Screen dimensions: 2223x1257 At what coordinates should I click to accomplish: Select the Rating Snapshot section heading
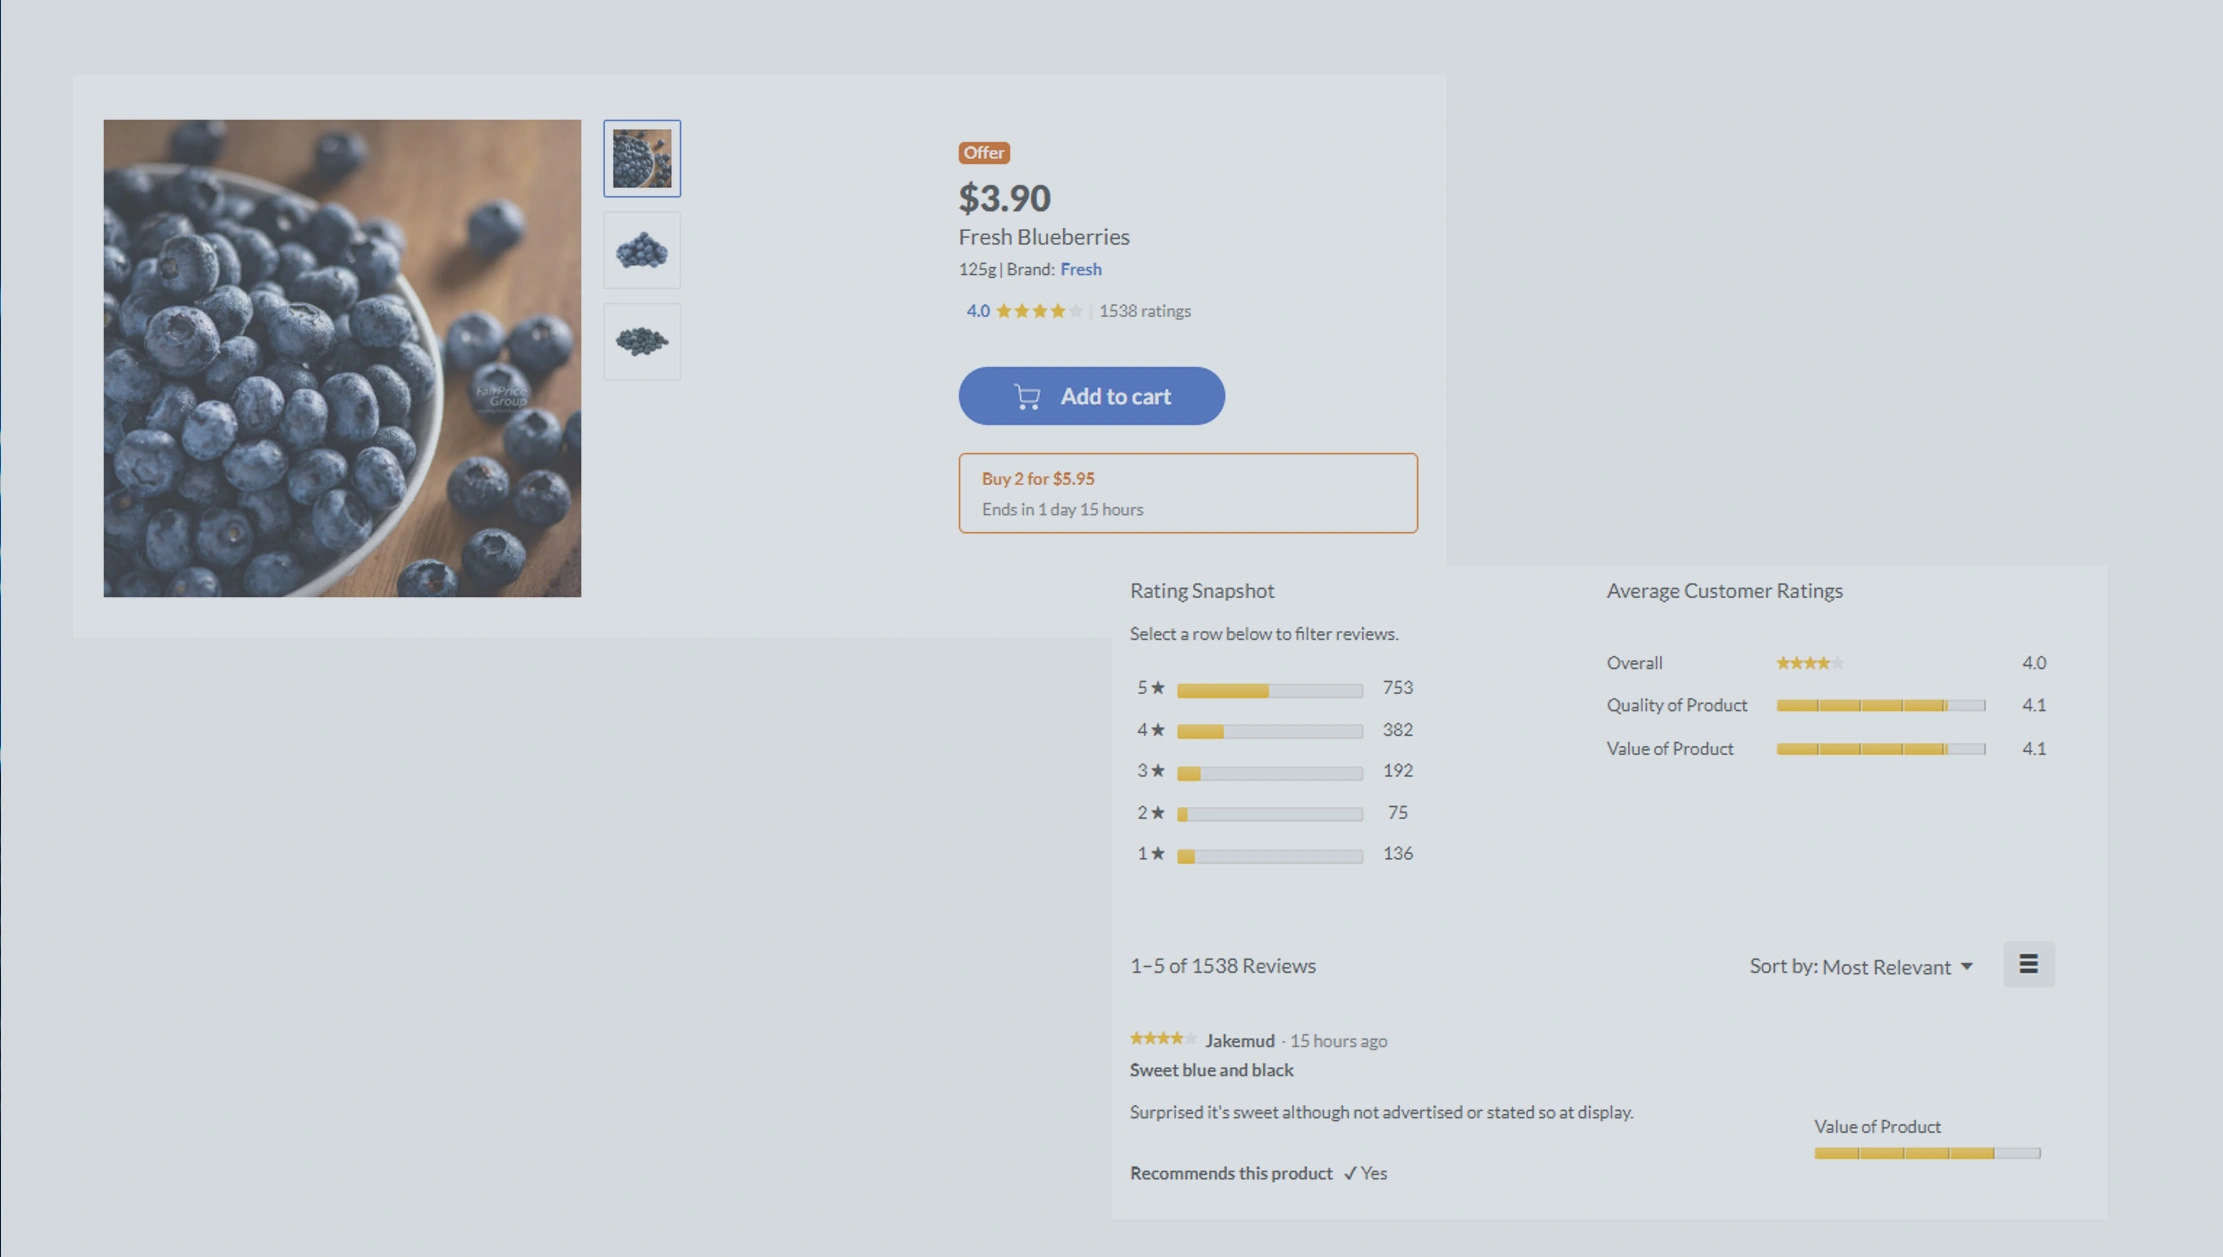(x=1201, y=590)
